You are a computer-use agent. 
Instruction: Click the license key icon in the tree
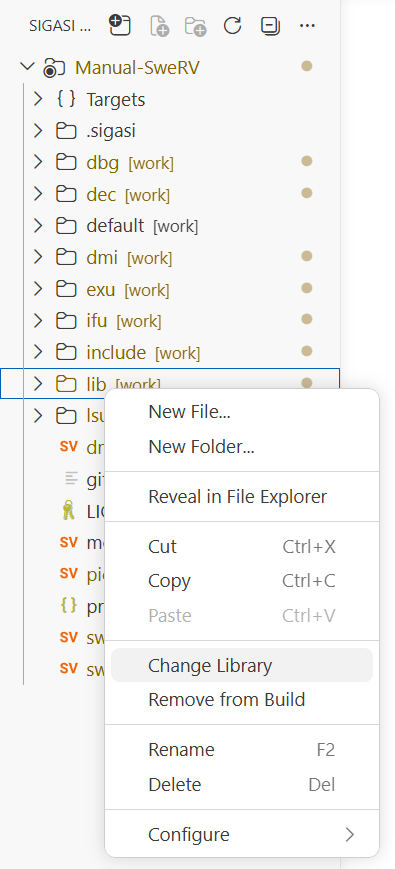[x=68, y=510]
